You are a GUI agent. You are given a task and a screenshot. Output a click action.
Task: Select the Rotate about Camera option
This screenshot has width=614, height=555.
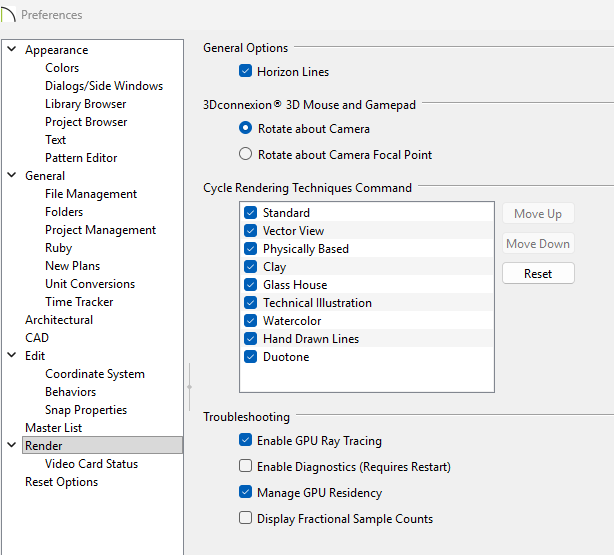point(245,129)
